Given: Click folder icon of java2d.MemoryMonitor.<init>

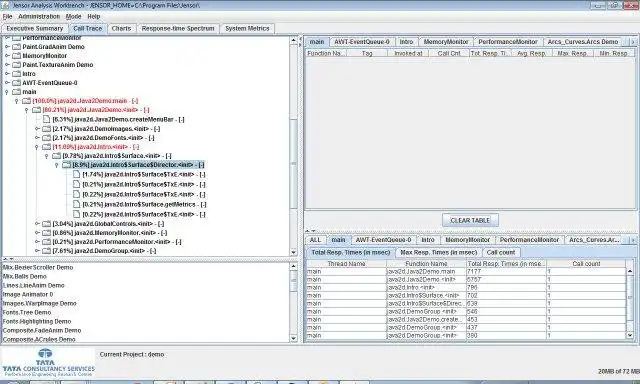Looking at the screenshot, I should pos(47,233).
